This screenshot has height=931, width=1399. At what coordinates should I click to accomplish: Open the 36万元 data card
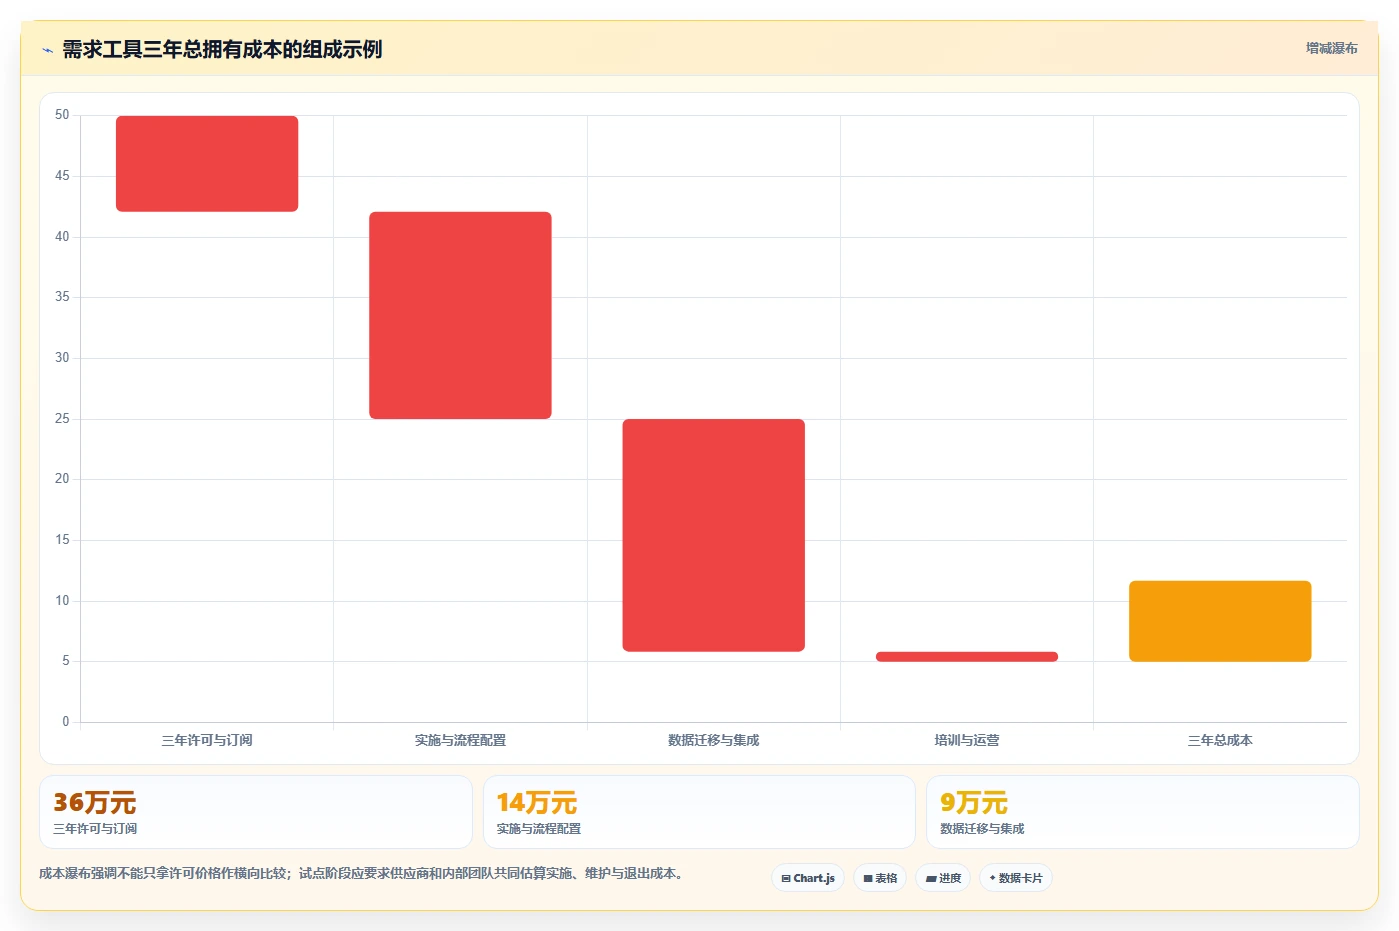[256, 812]
